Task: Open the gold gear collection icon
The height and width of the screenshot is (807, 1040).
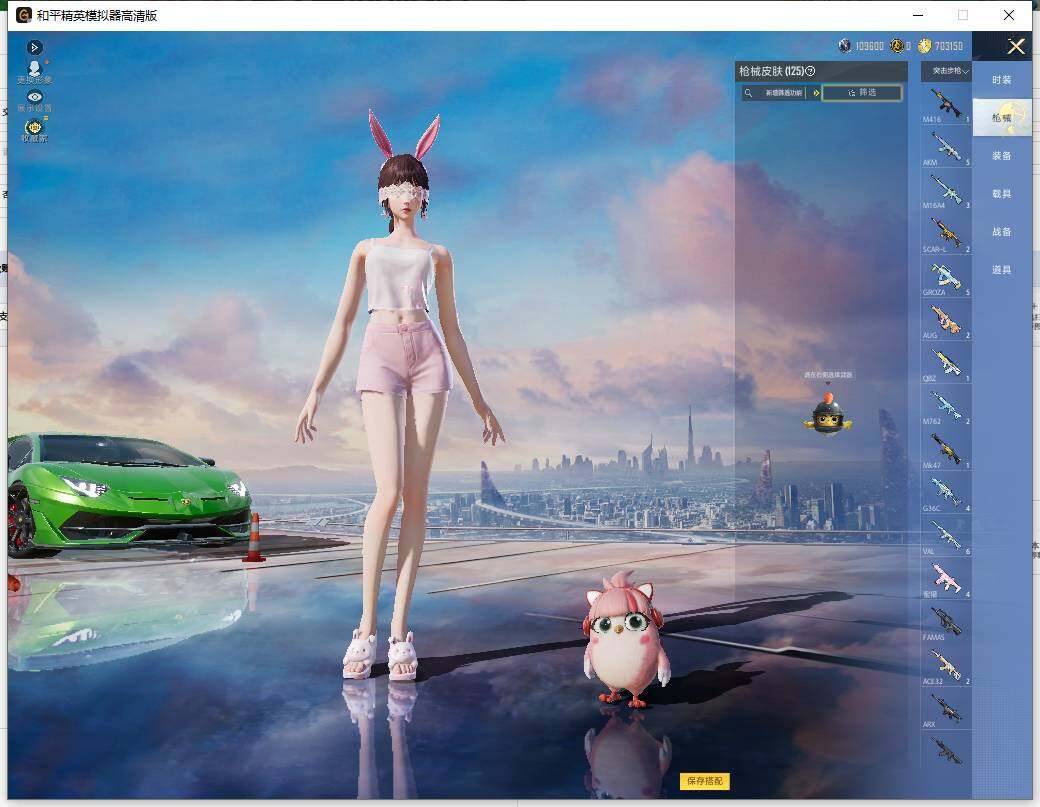Action: (34, 129)
